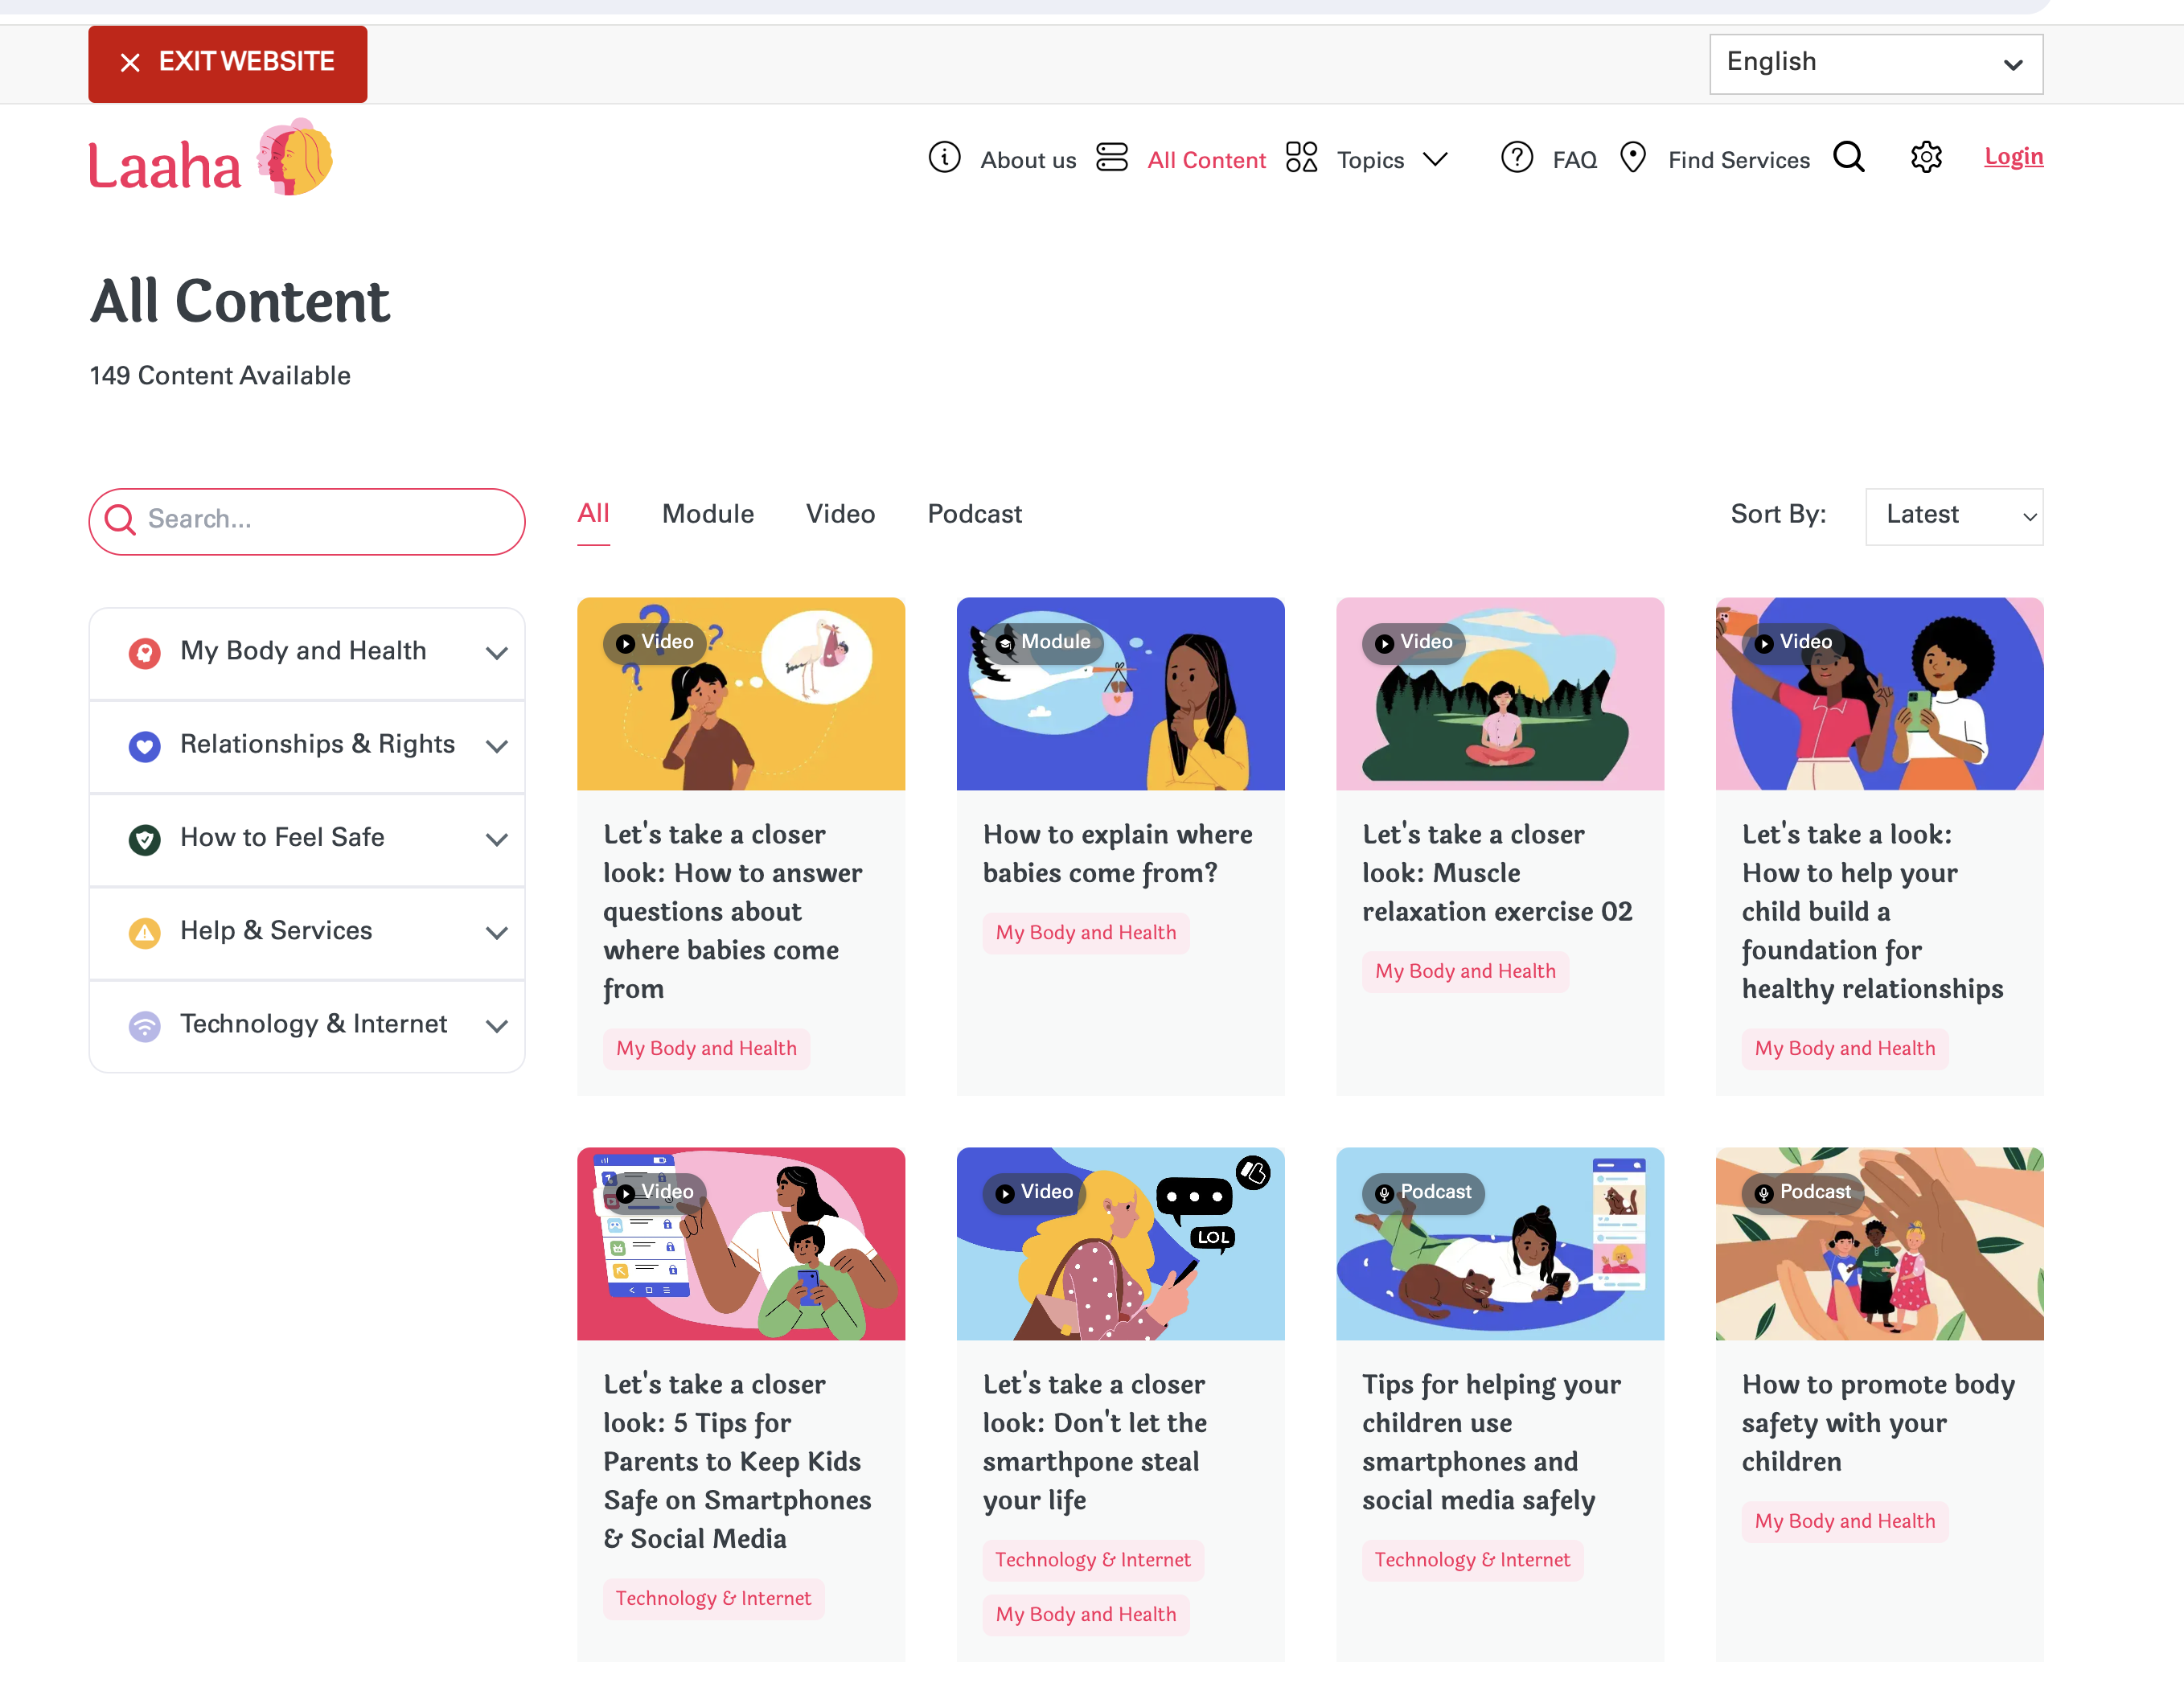Click the FAQ question mark icon
Screen dimensions: 2184x1687
pos(1516,158)
